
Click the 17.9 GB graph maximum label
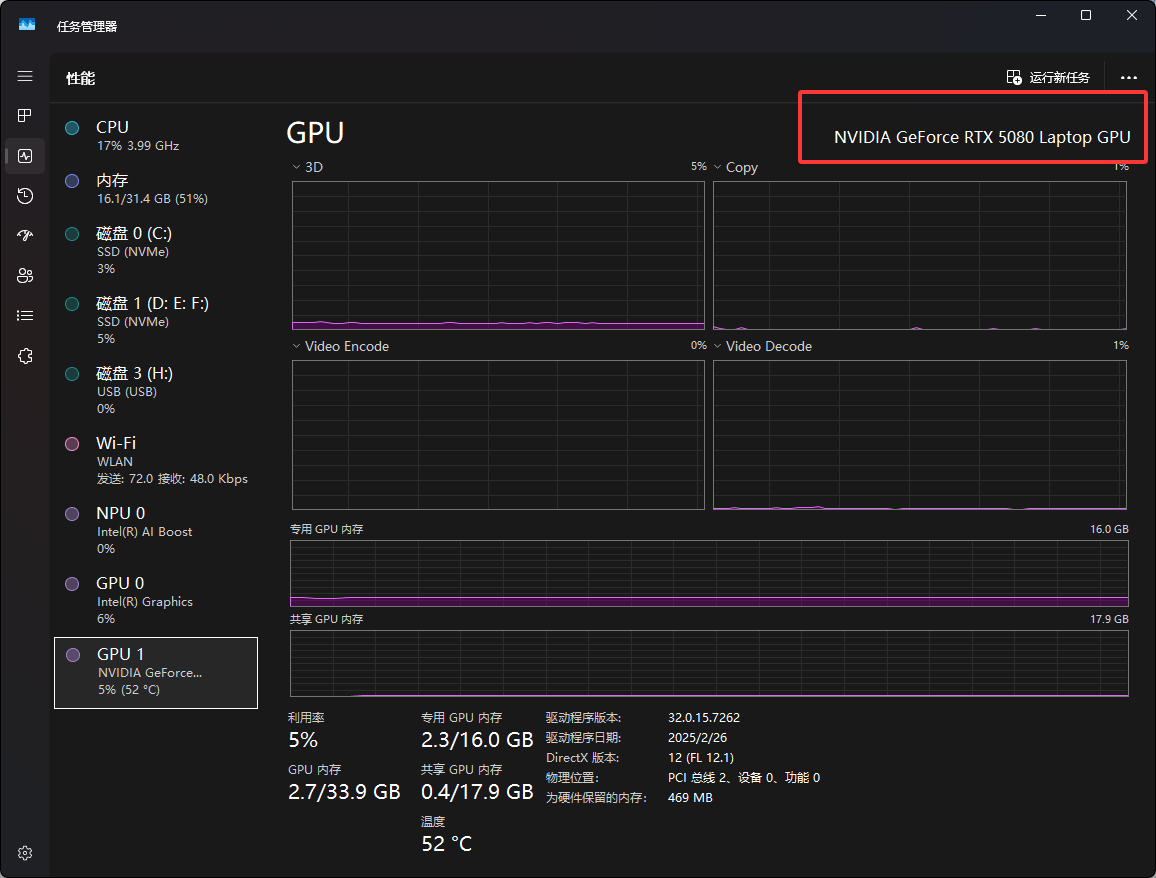[1110, 619]
